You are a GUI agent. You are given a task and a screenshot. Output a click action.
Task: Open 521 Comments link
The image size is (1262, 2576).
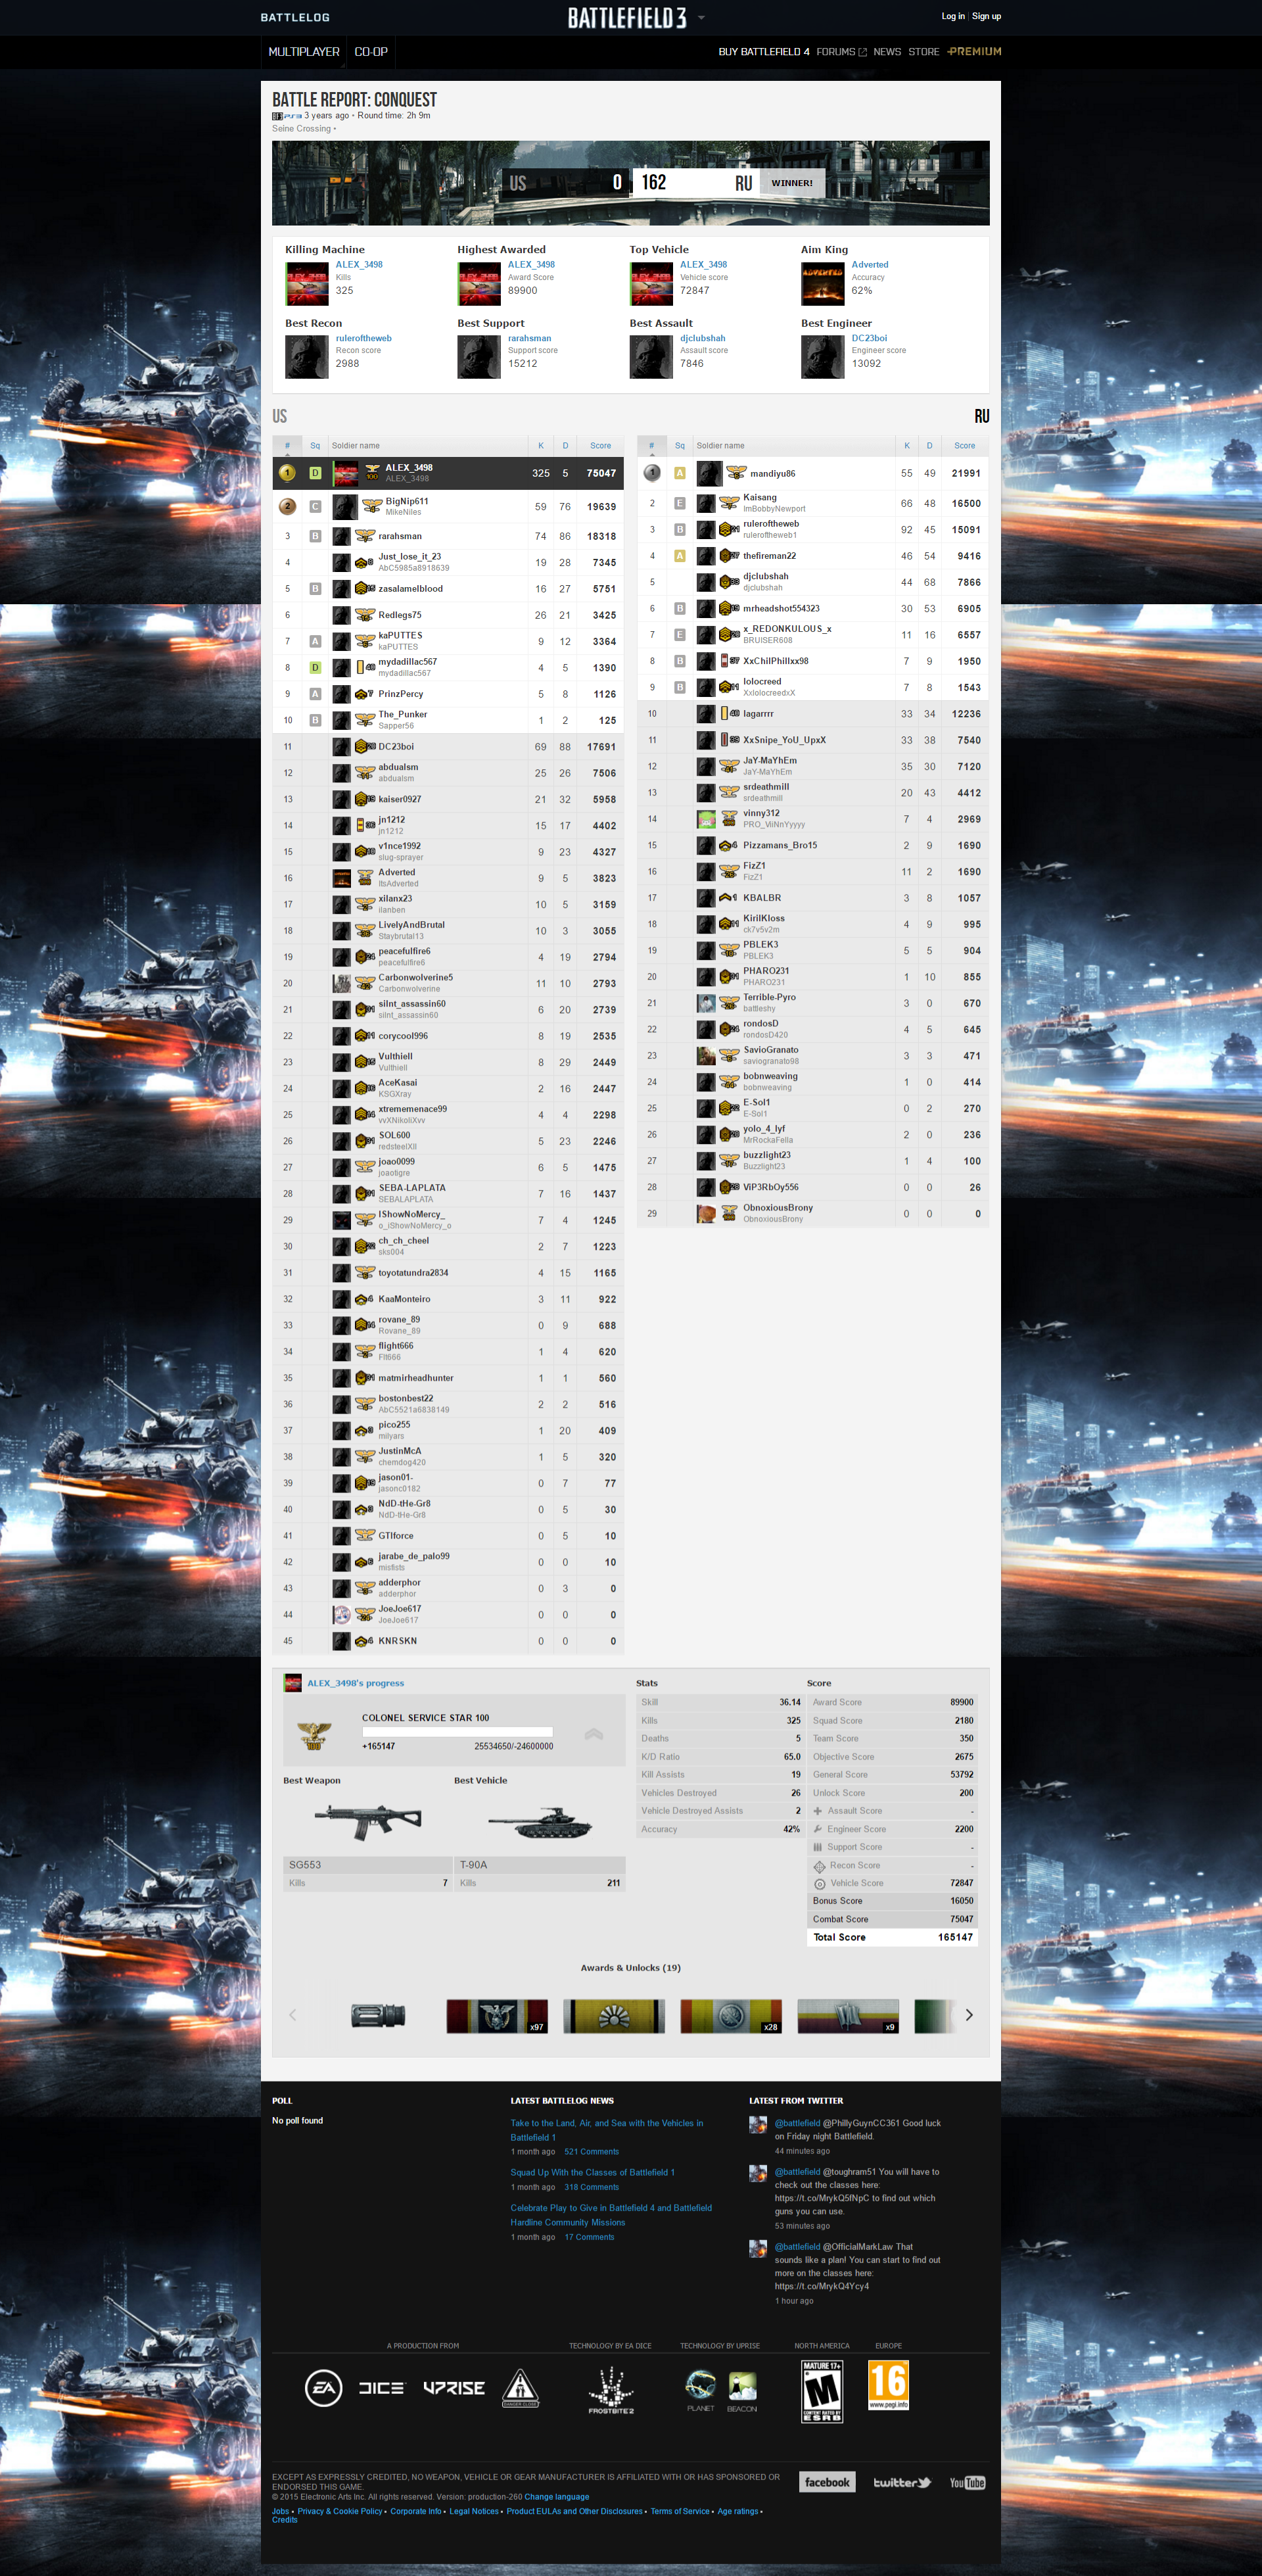591,2151
